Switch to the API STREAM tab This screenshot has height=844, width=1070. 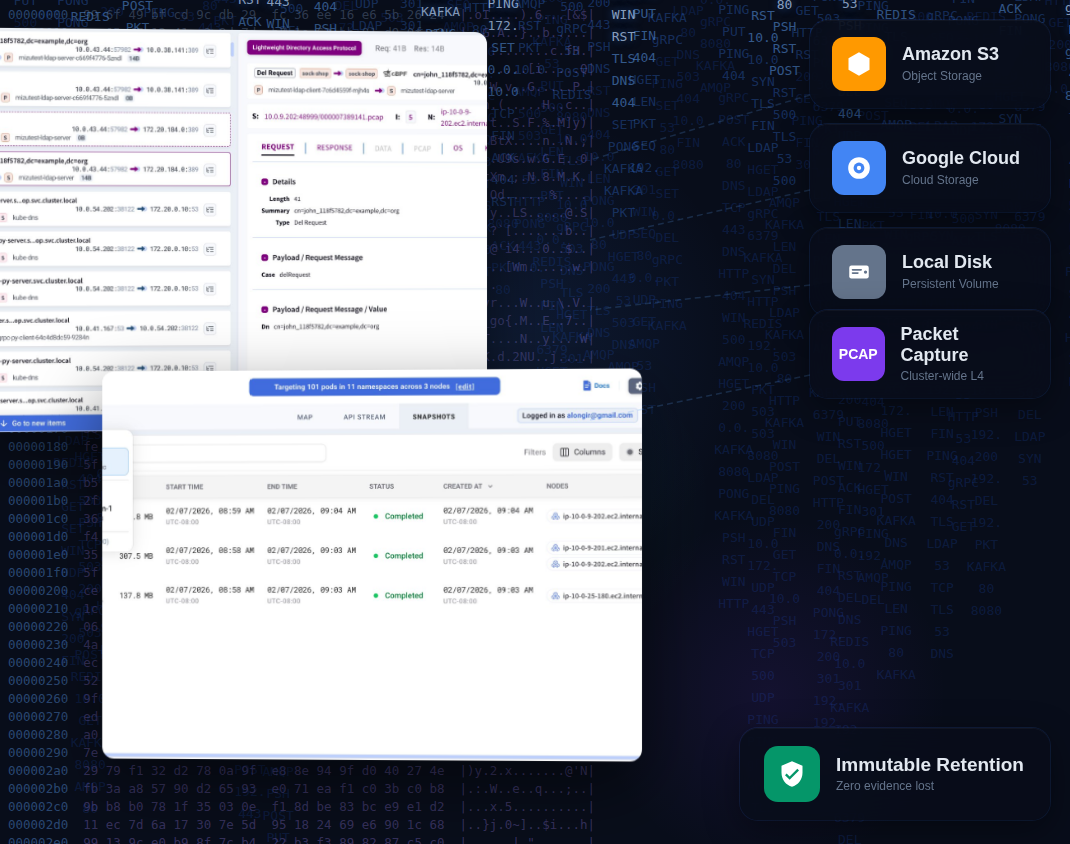pyautogui.click(x=364, y=417)
